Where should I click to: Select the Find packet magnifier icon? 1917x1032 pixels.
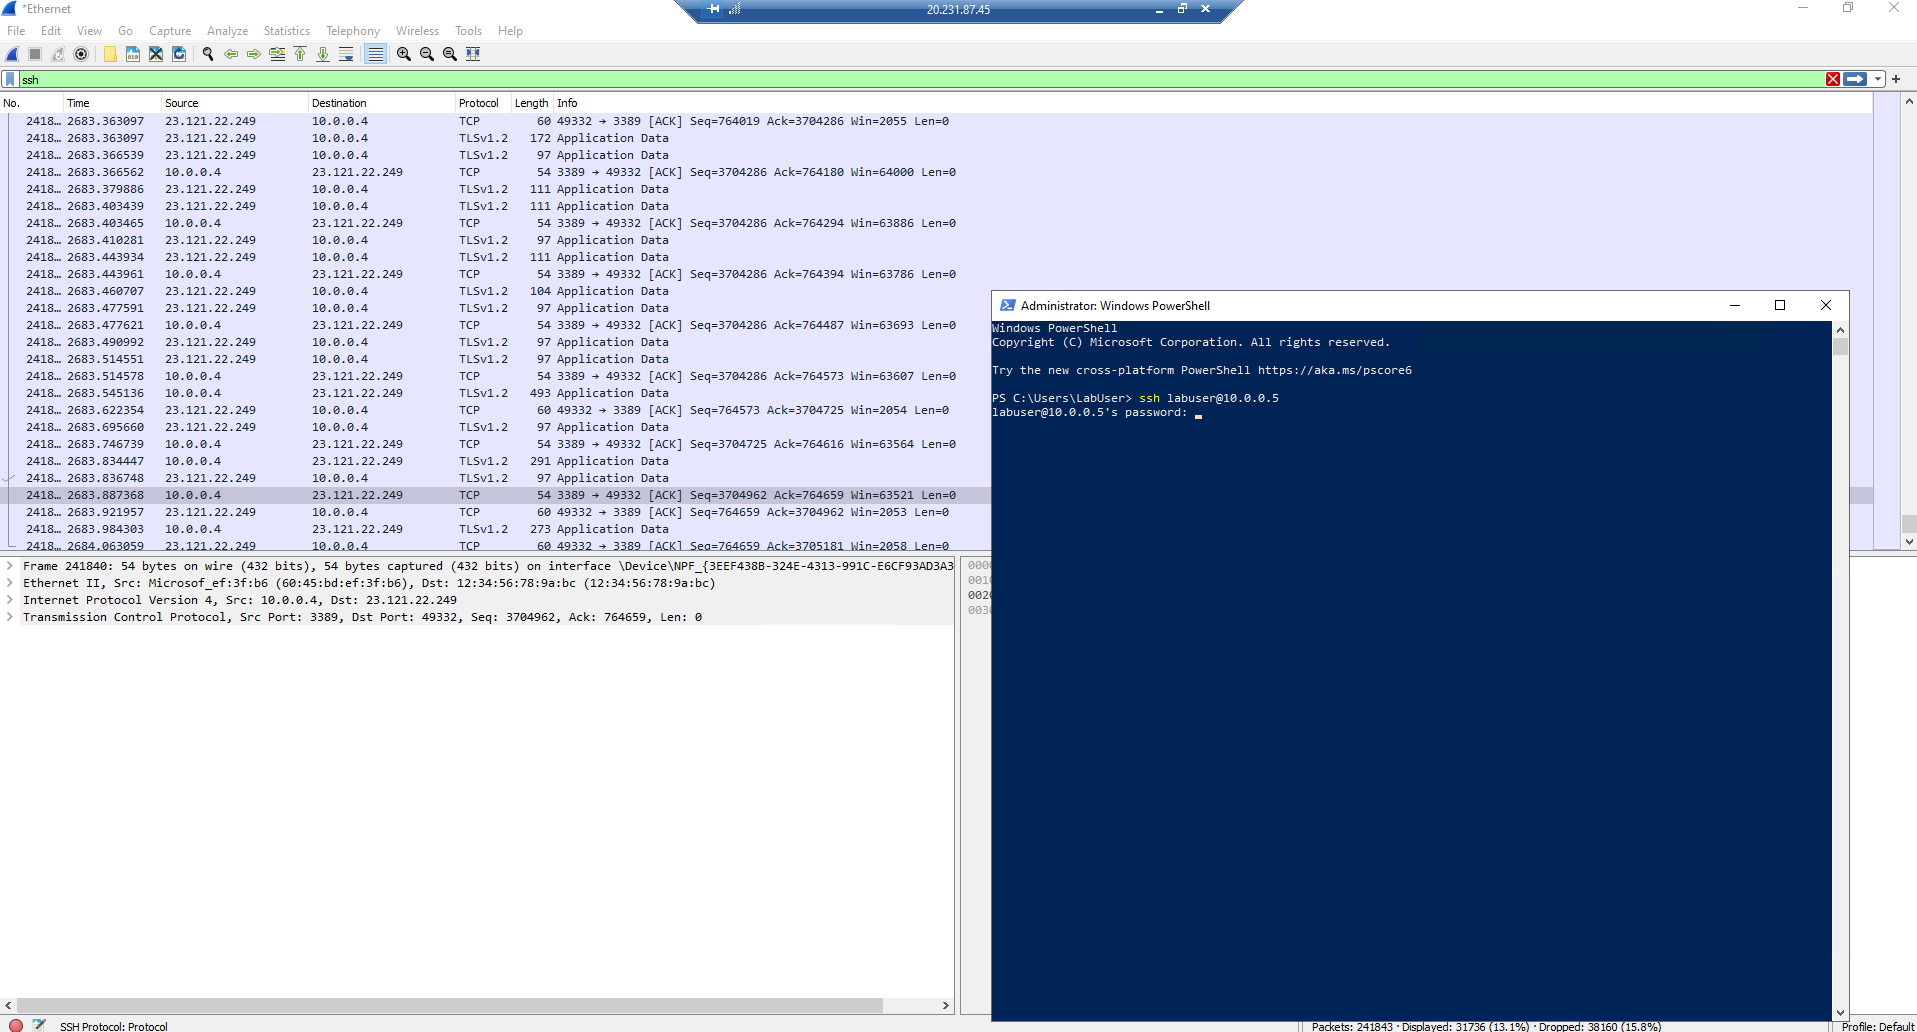tap(207, 54)
